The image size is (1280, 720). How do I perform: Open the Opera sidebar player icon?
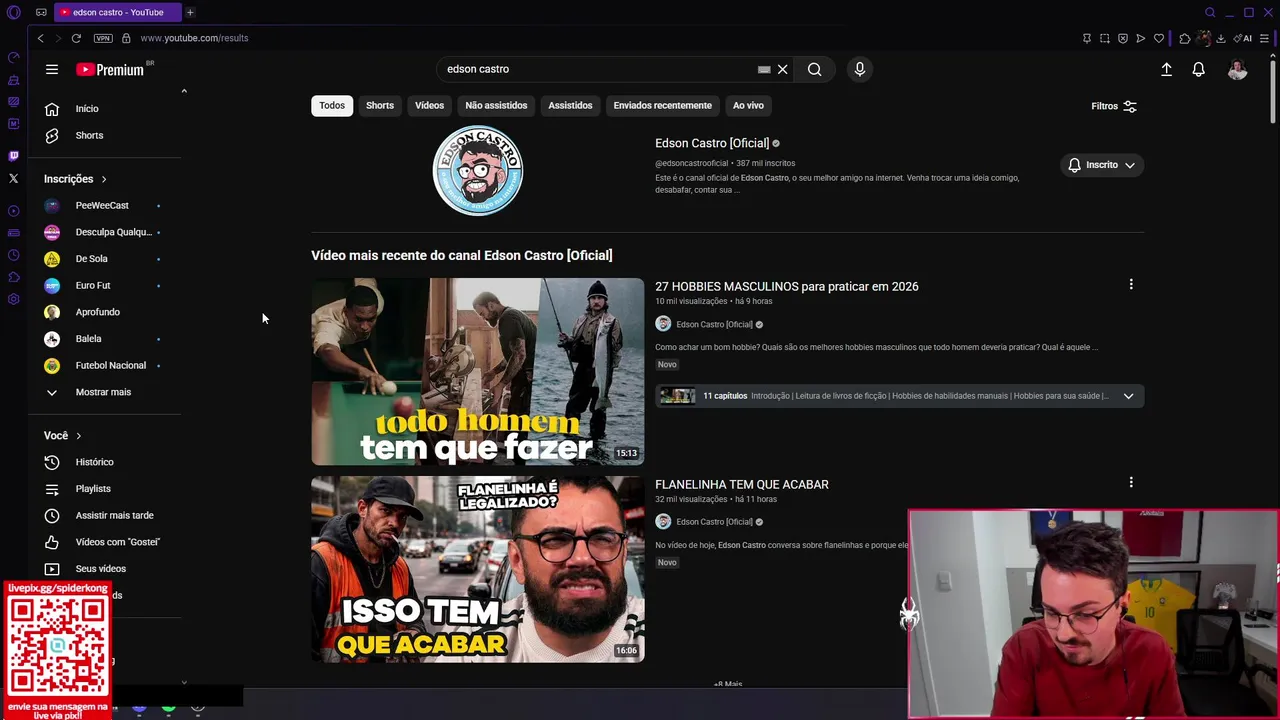coord(13,211)
